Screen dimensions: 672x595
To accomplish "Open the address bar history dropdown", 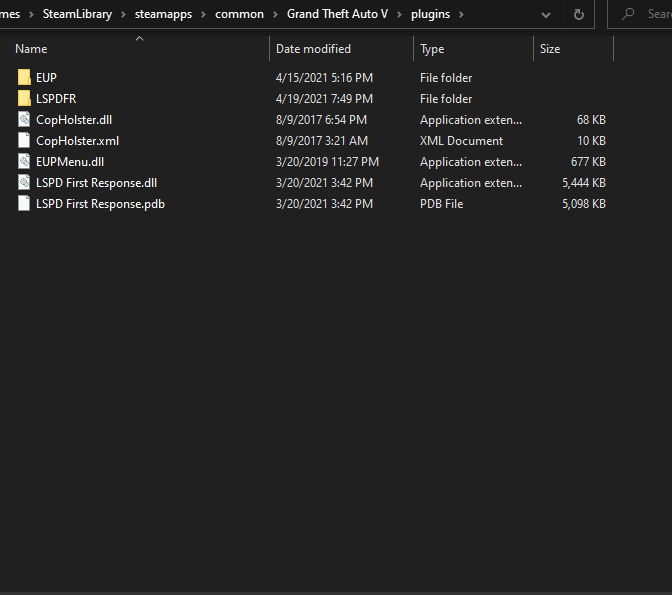I will click(545, 15).
